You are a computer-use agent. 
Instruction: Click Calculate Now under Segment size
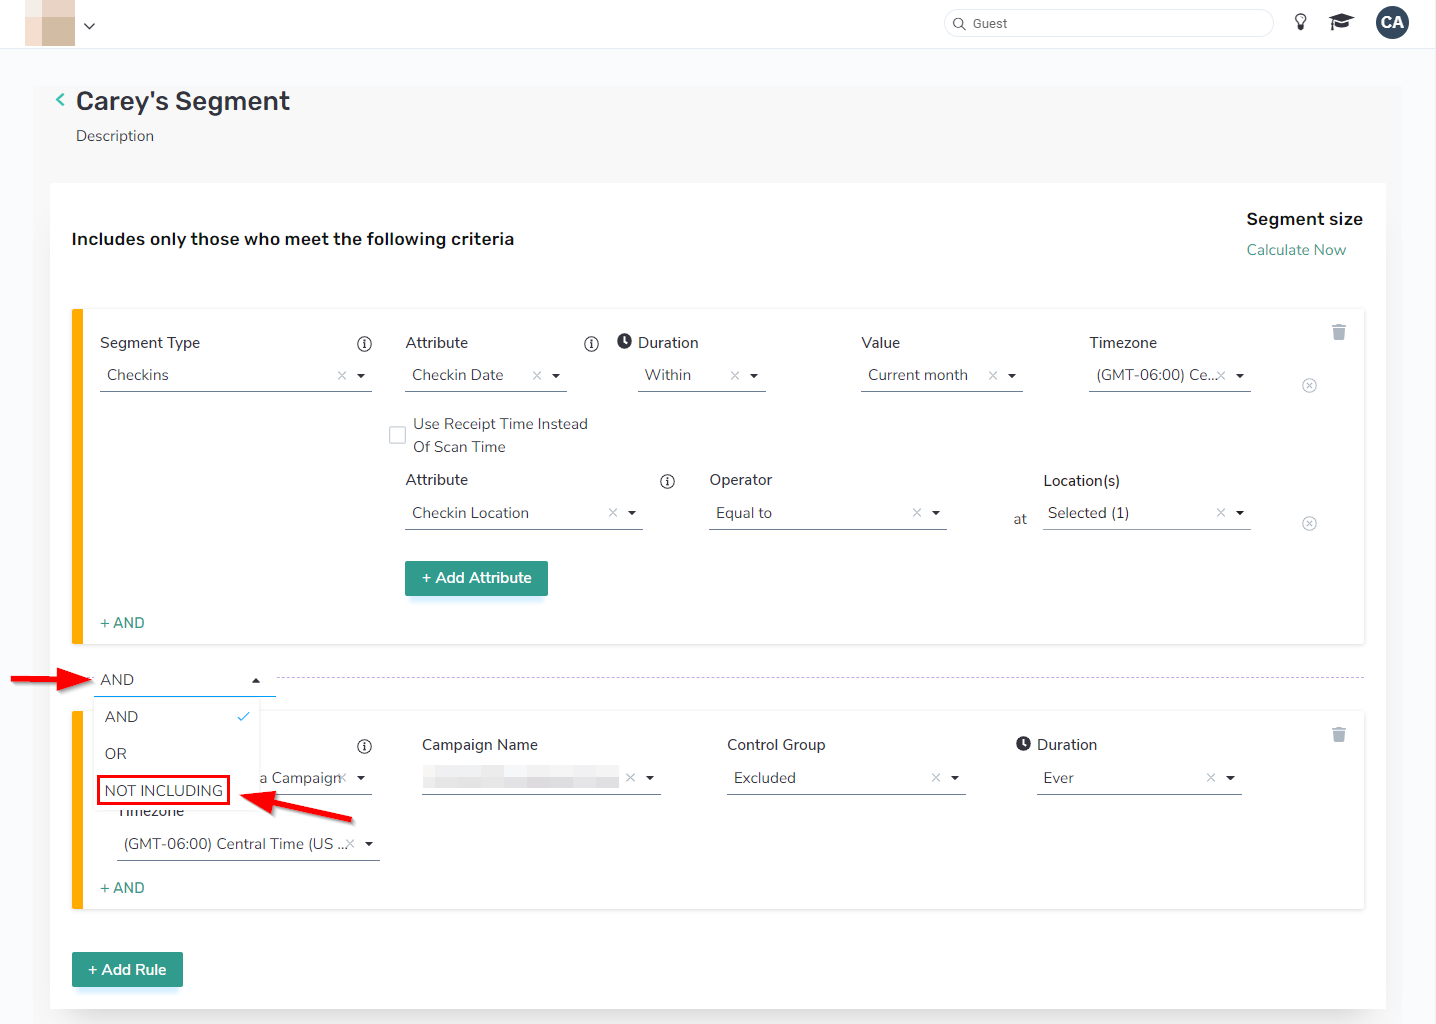point(1296,249)
